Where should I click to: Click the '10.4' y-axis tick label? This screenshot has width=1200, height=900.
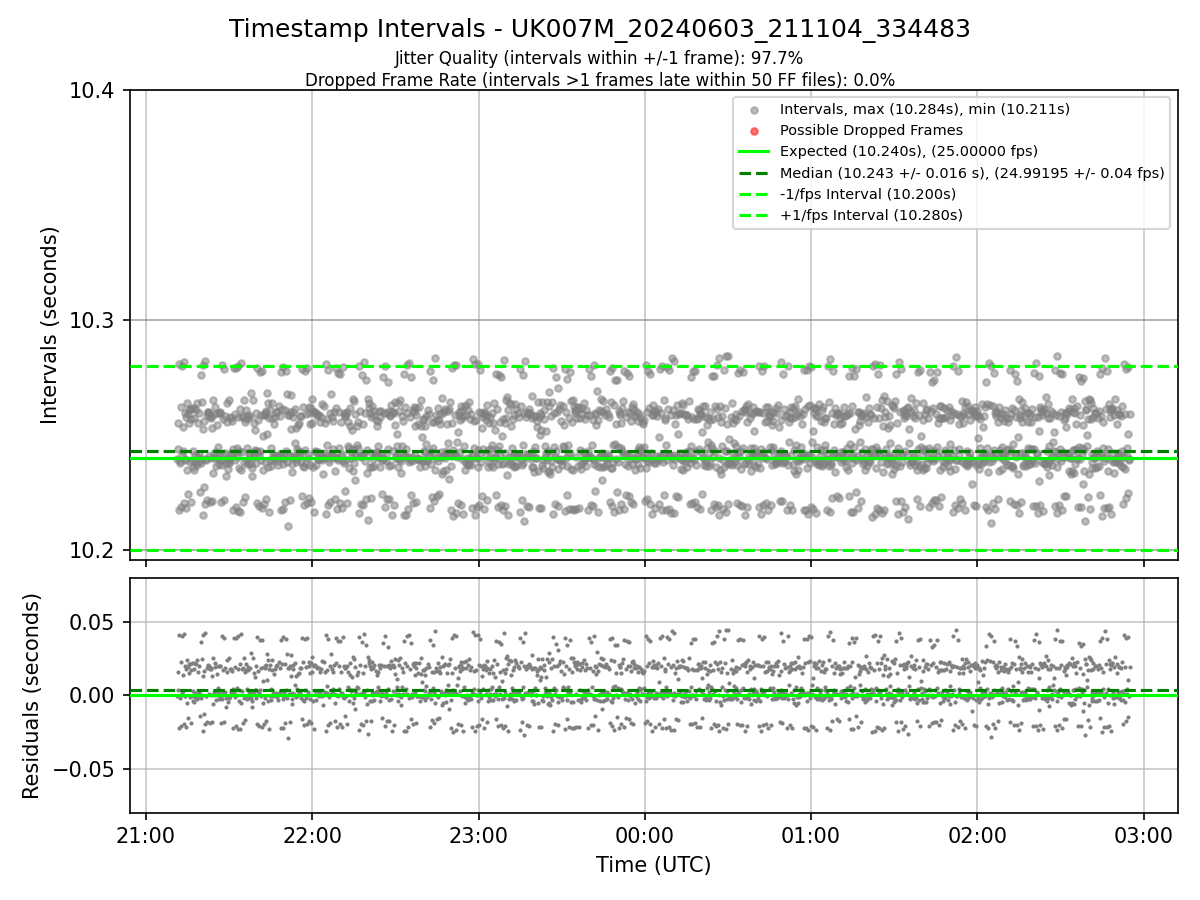[x=94, y=91]
